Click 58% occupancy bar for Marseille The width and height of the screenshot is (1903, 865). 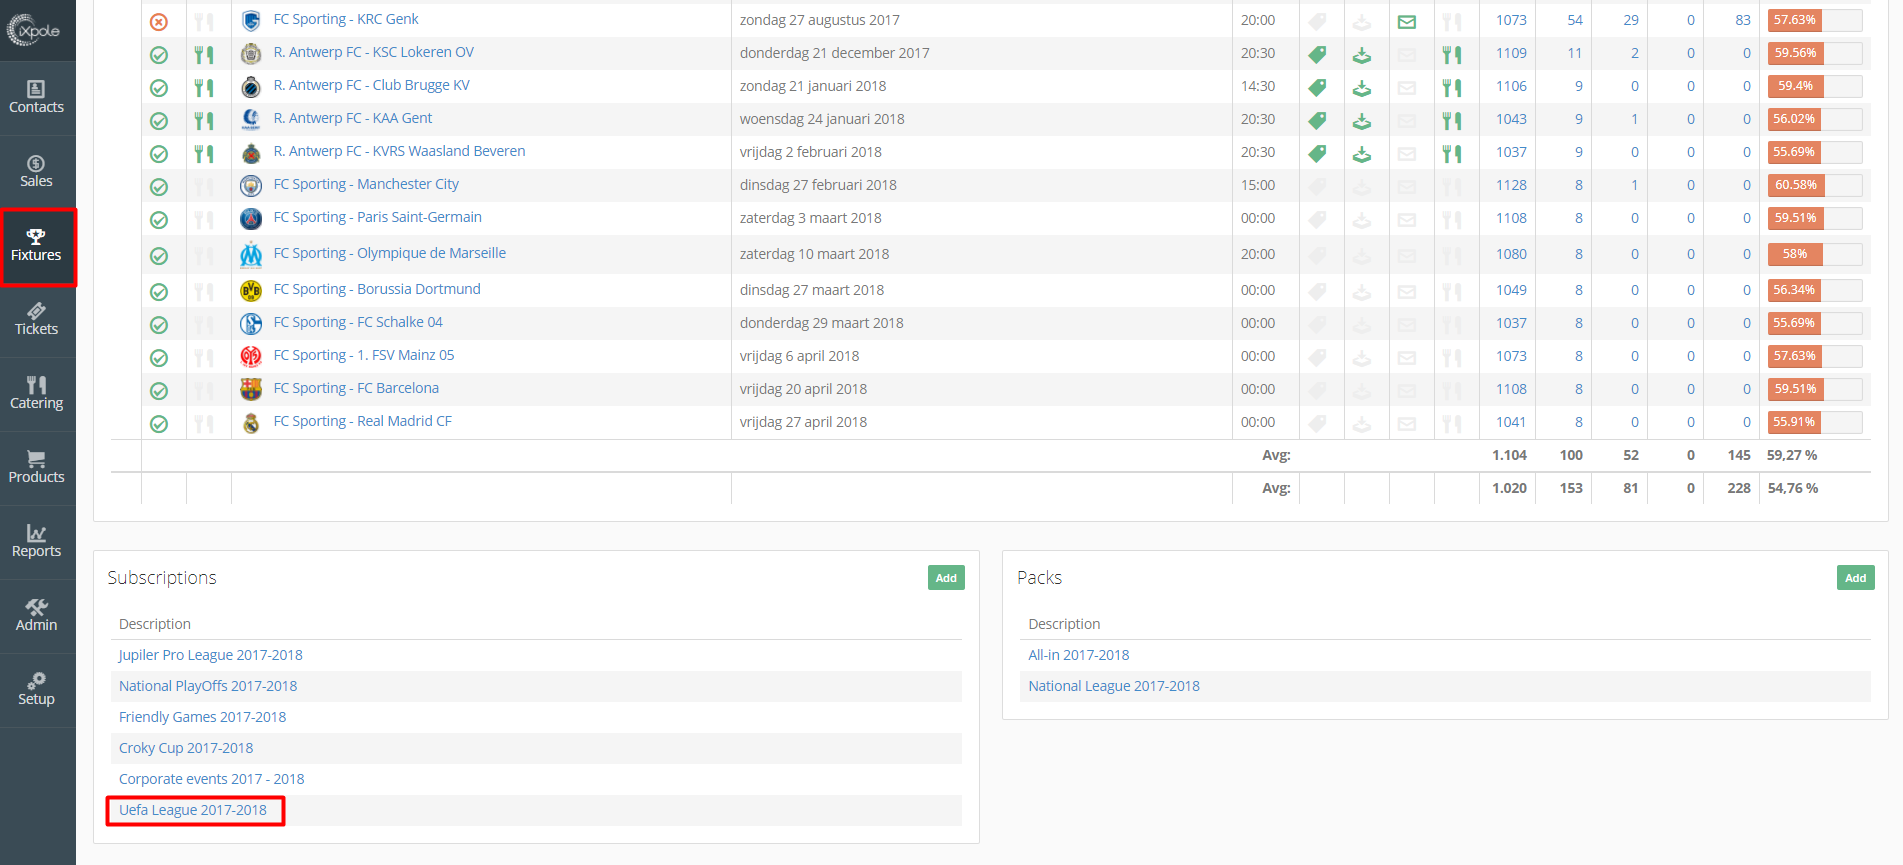(x=1815, y=254)
